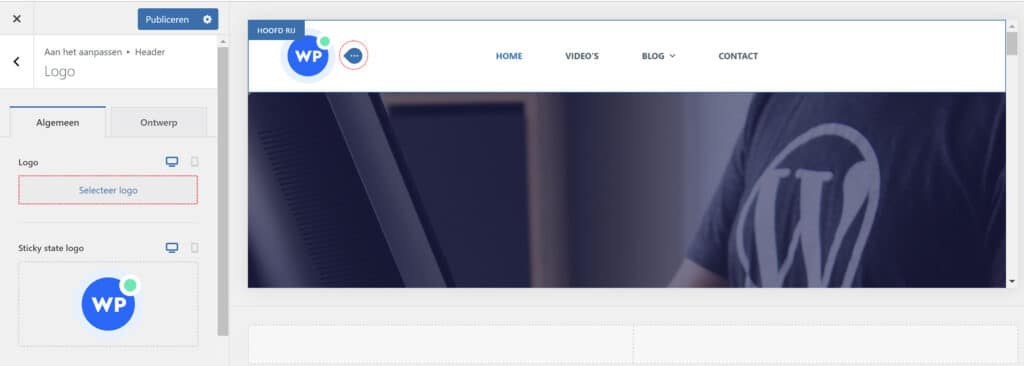Viewport: 1024px width, 366px height.
Task: Click the Publiceren button
Action: tap(167, 20)
